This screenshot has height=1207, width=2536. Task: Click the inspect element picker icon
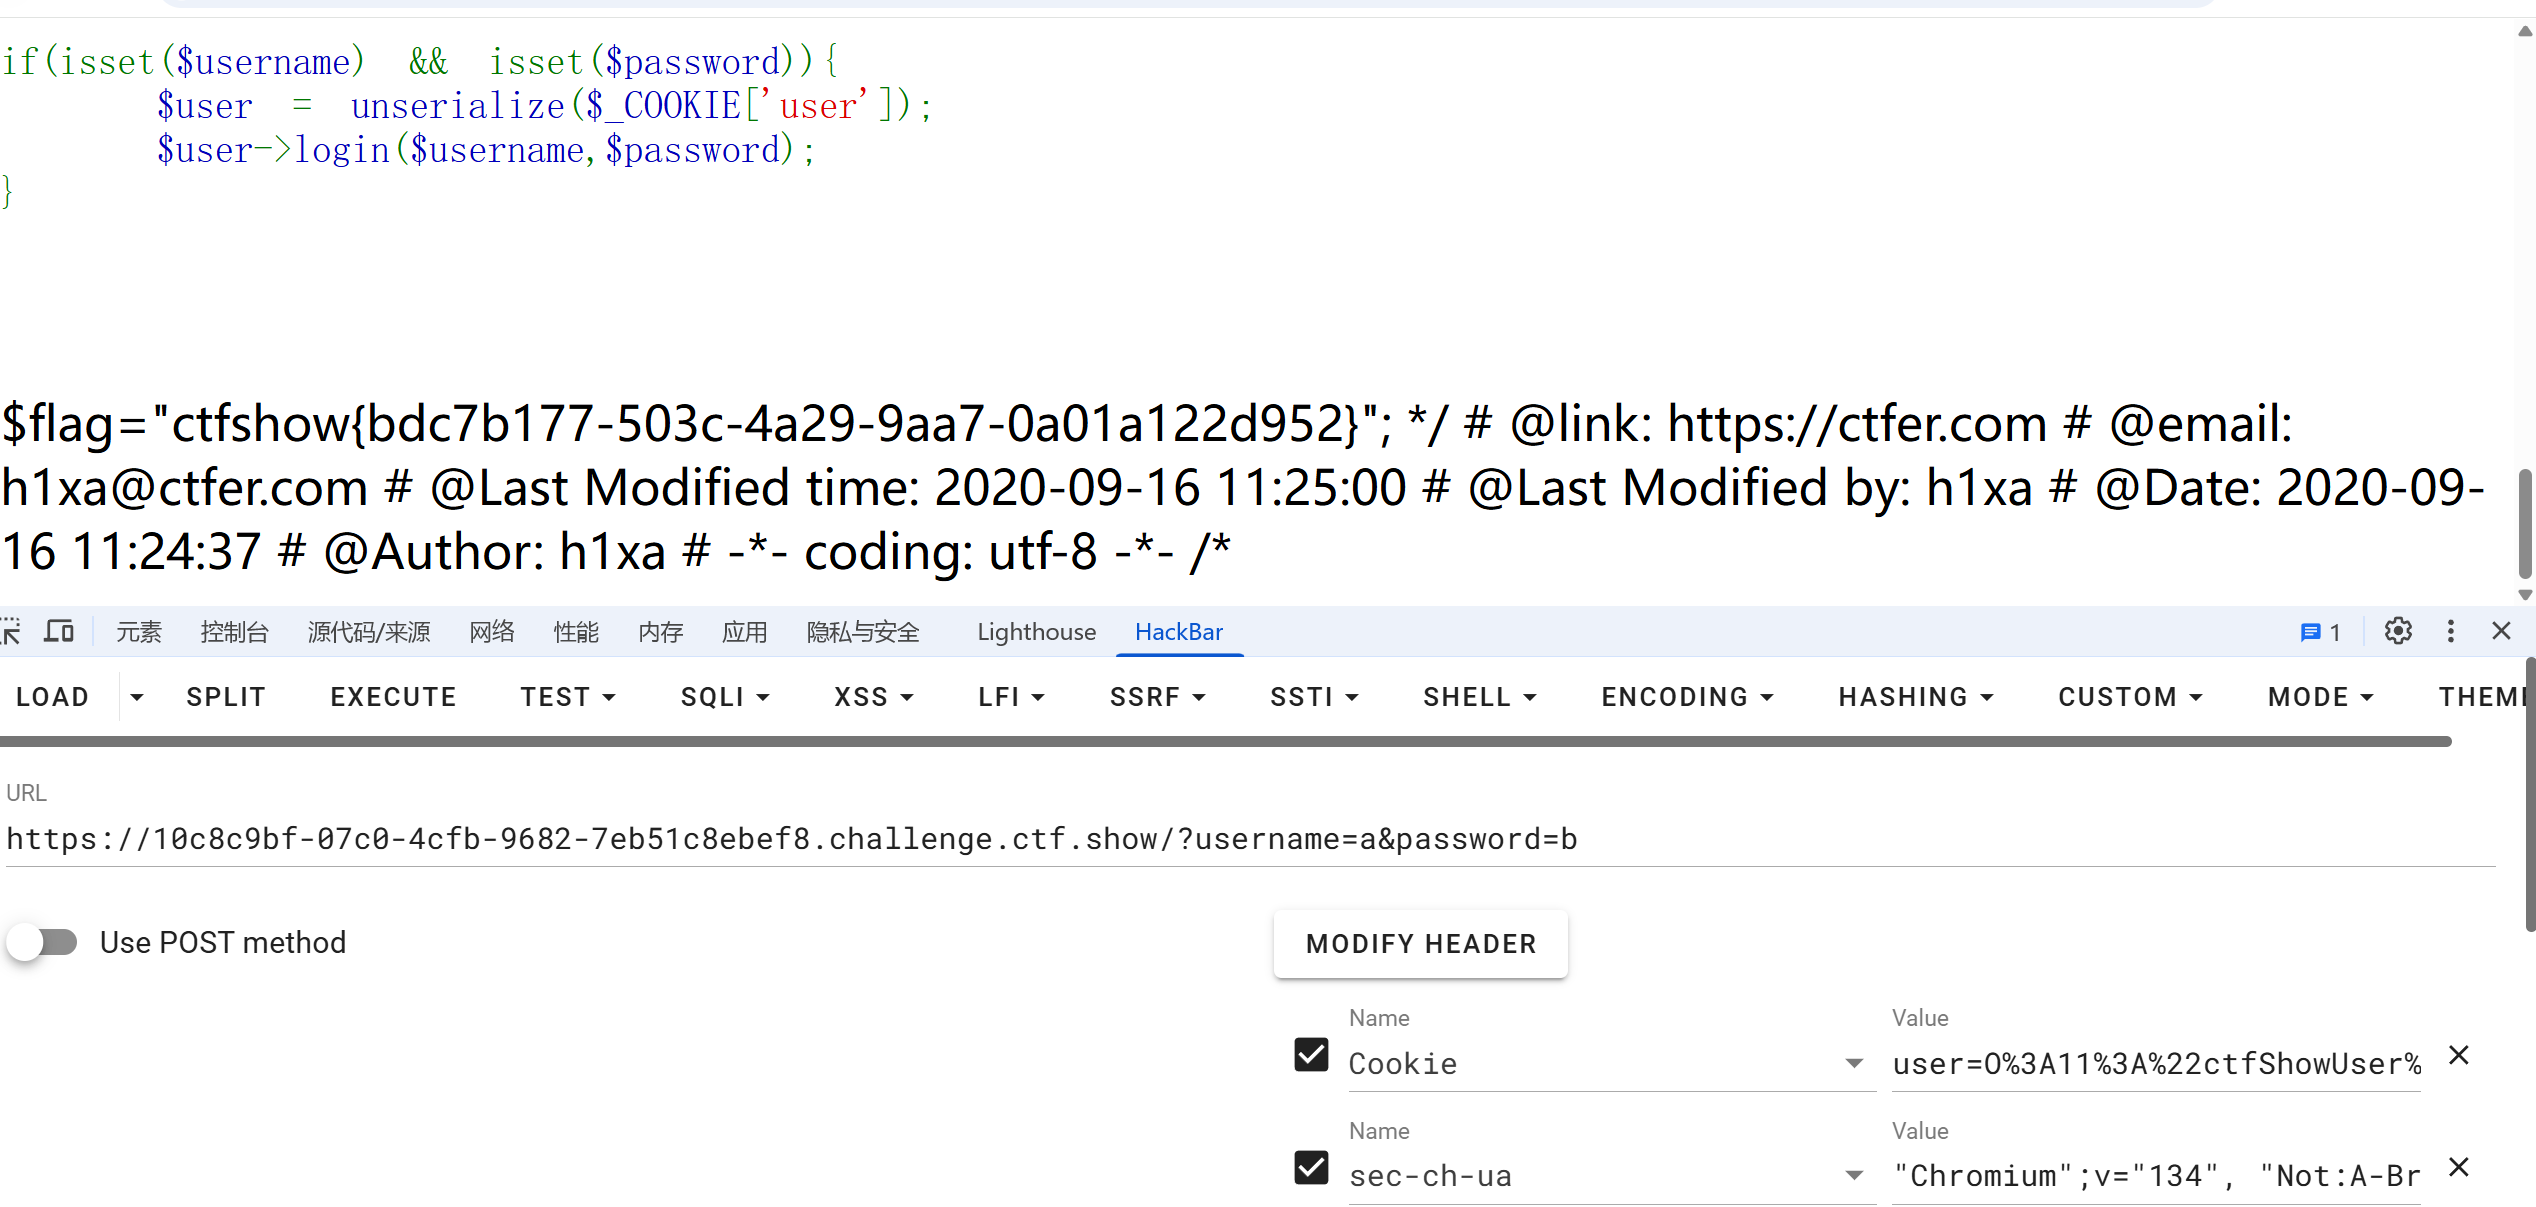[11, 632]
